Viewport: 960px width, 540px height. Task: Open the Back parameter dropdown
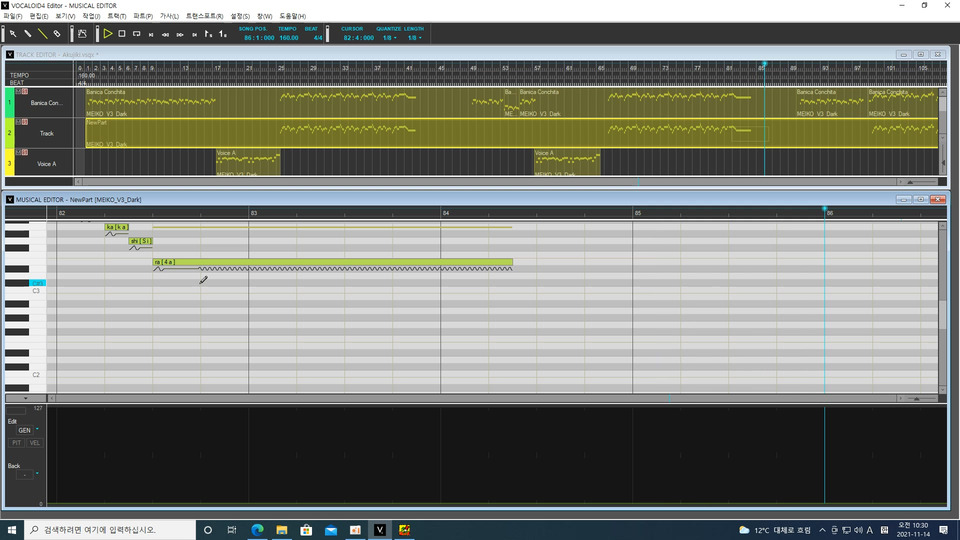tap(37, 473)
